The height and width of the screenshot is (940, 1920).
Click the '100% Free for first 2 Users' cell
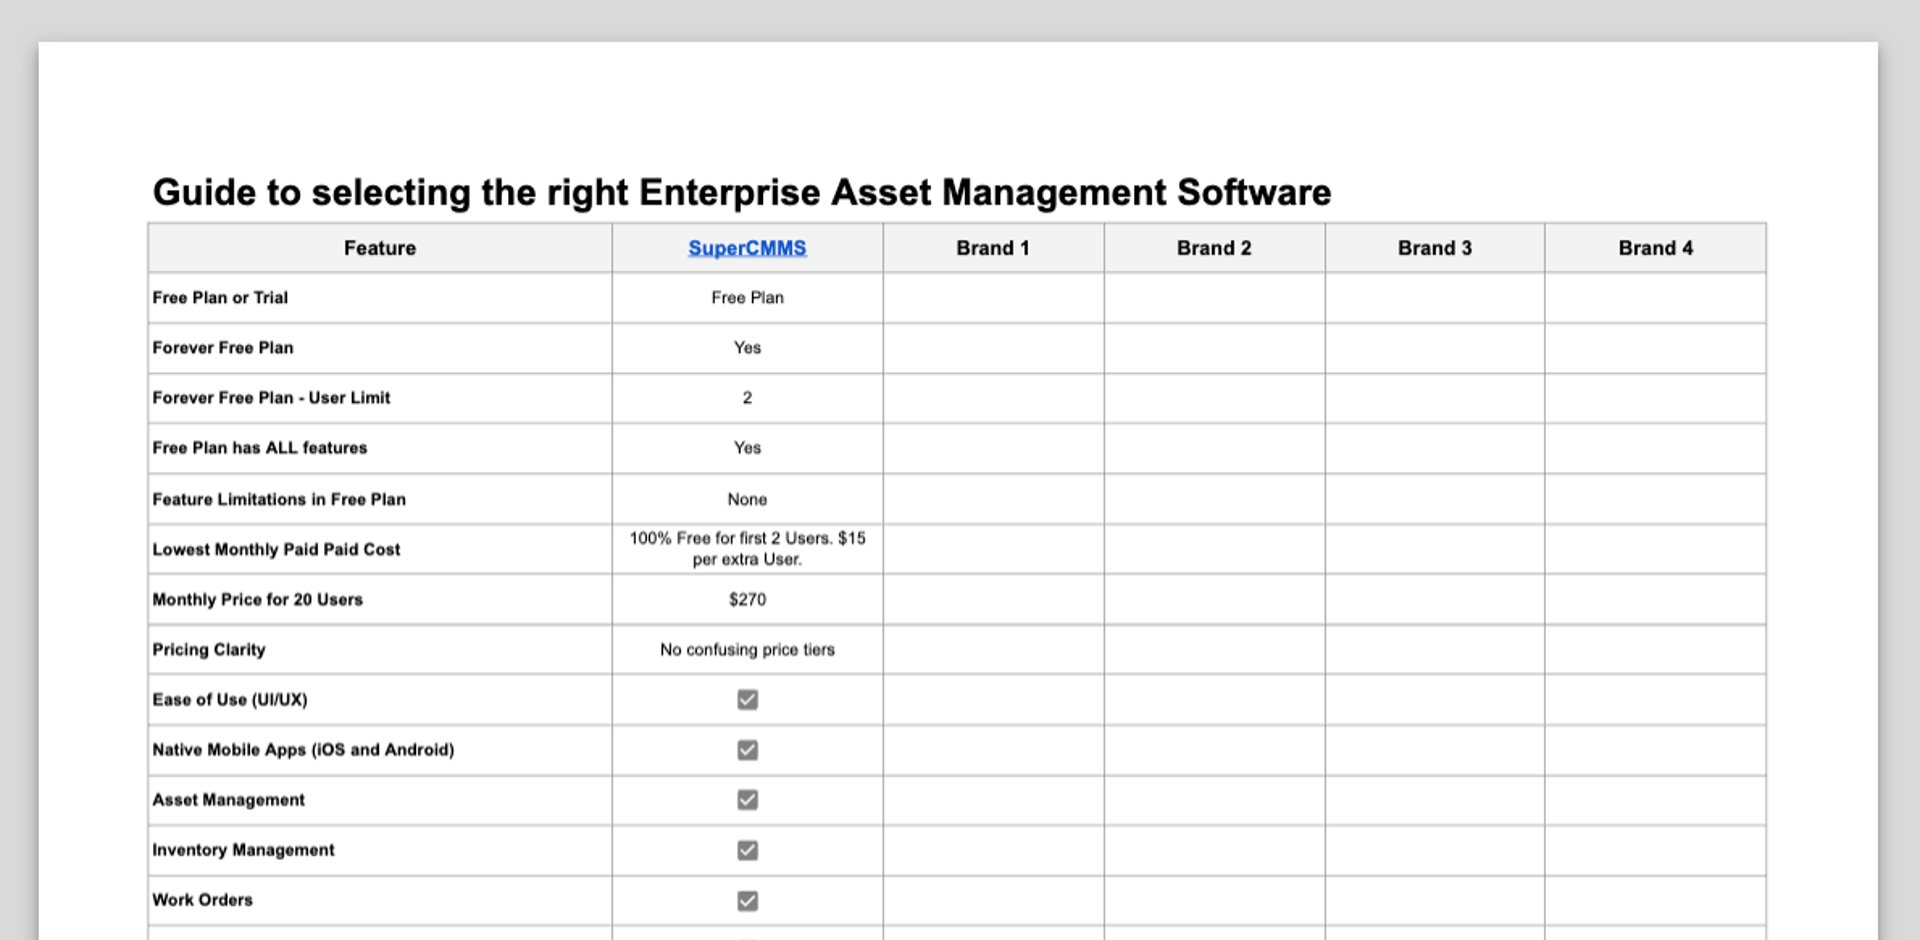coord(747,549)
